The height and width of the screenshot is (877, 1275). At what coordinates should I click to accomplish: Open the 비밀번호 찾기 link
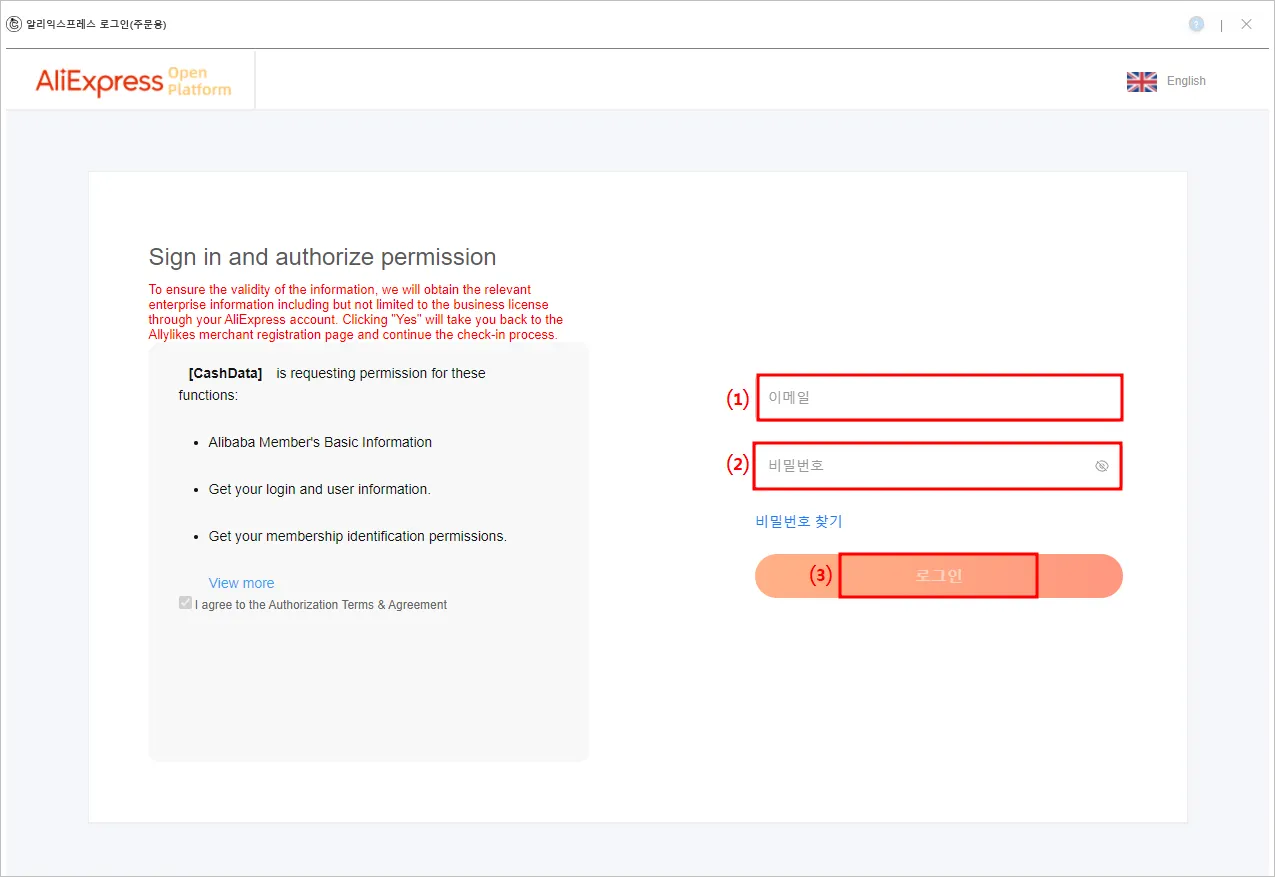coord(799,521)
